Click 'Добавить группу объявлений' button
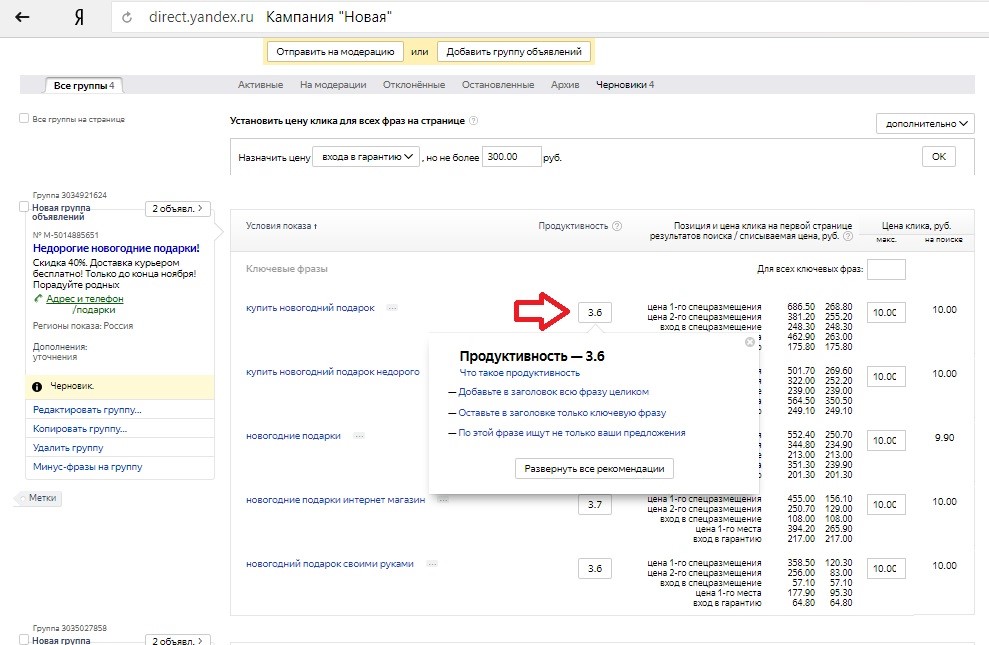 tap(514, 52)
